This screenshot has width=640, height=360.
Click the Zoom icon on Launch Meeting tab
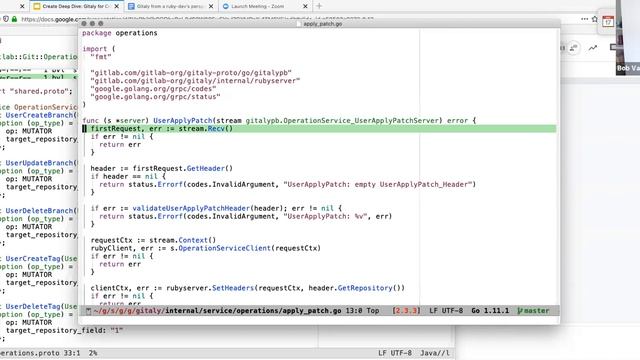point(226,6)
